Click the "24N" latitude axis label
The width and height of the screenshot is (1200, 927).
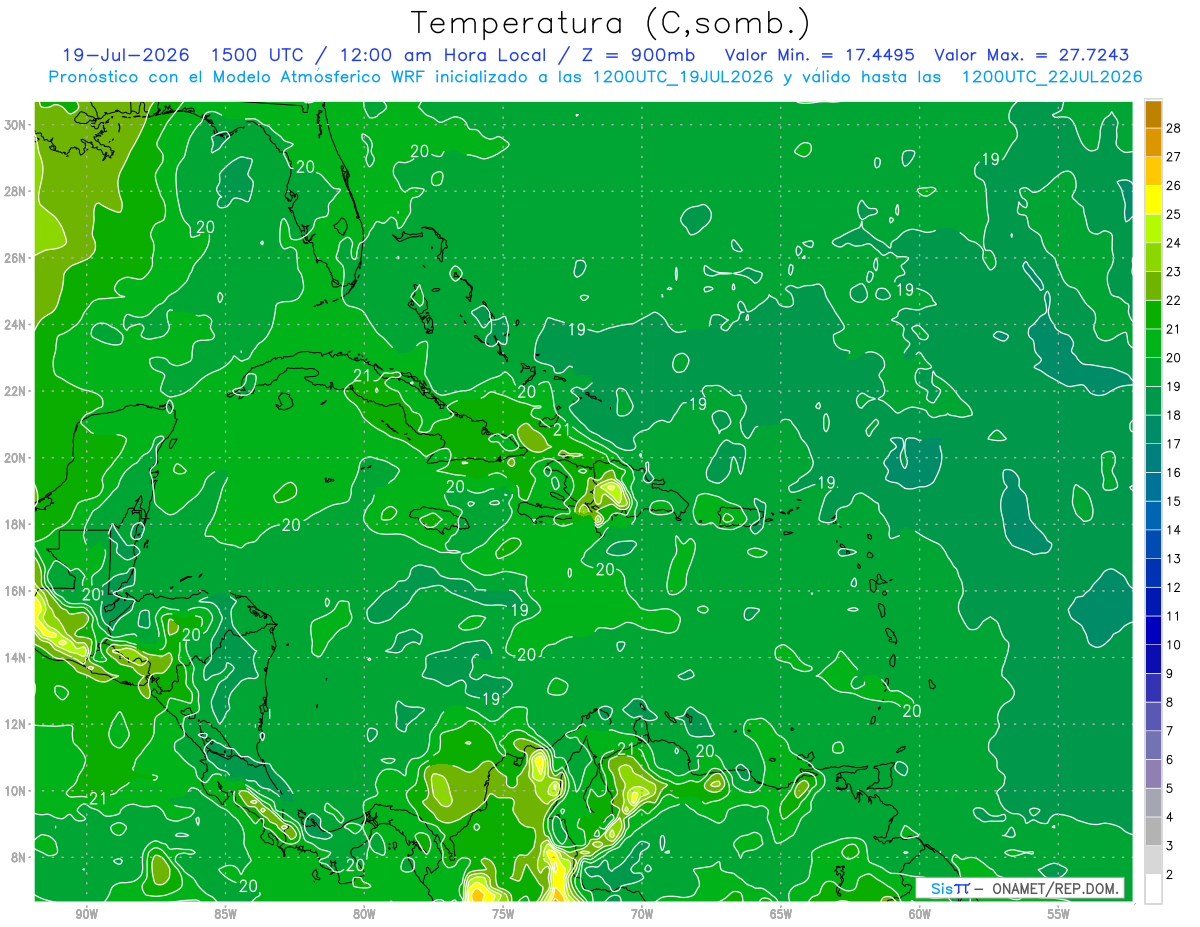click(17, 324)
